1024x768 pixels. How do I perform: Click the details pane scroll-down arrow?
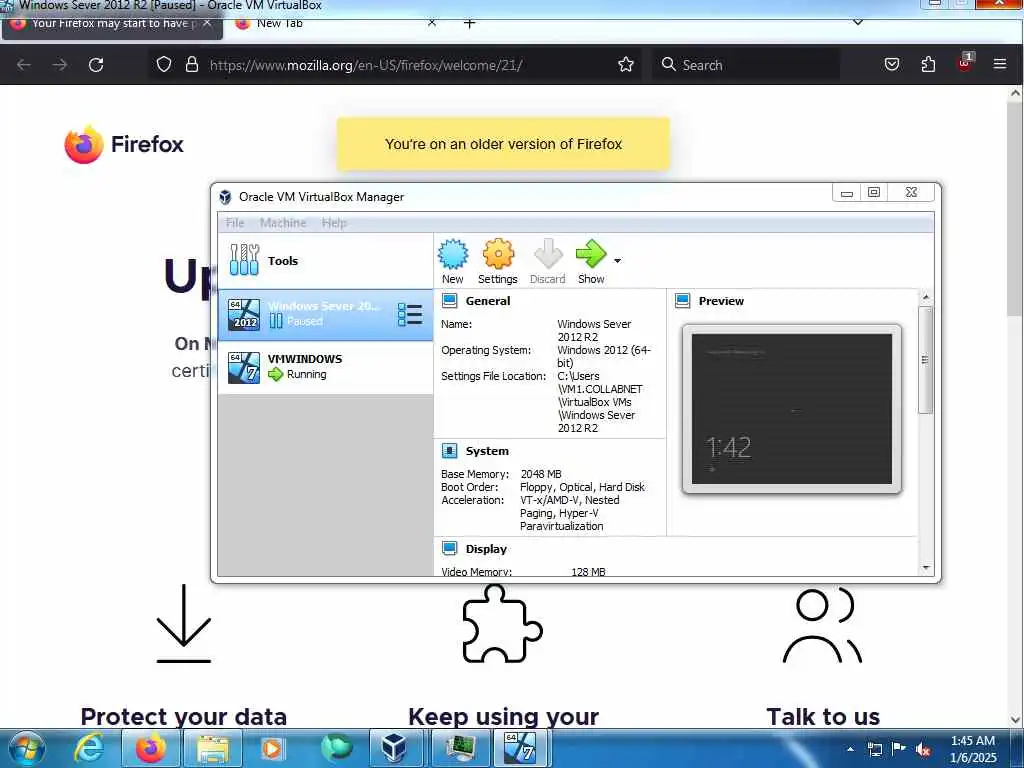click(925, 568)
